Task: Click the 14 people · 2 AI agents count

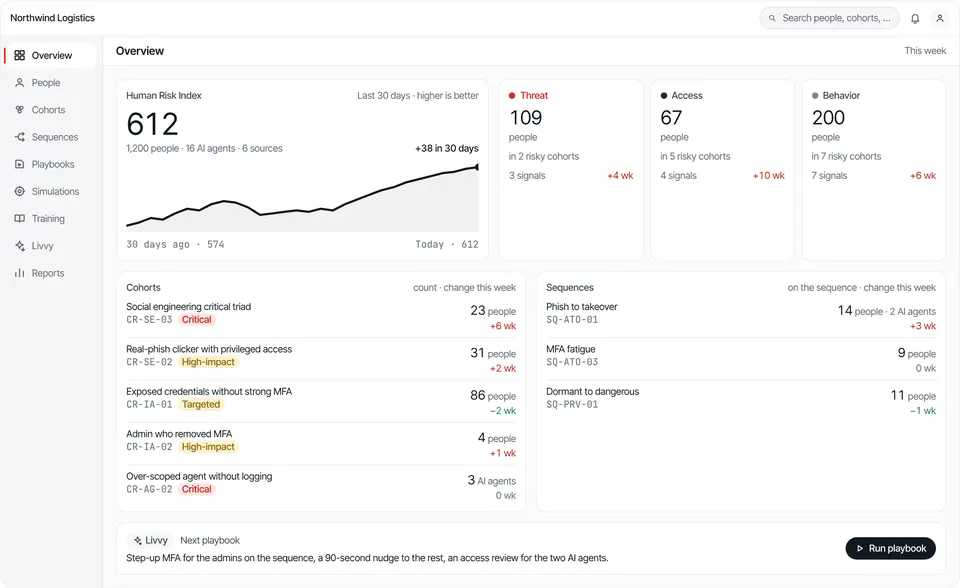Action: coord(887,311)
